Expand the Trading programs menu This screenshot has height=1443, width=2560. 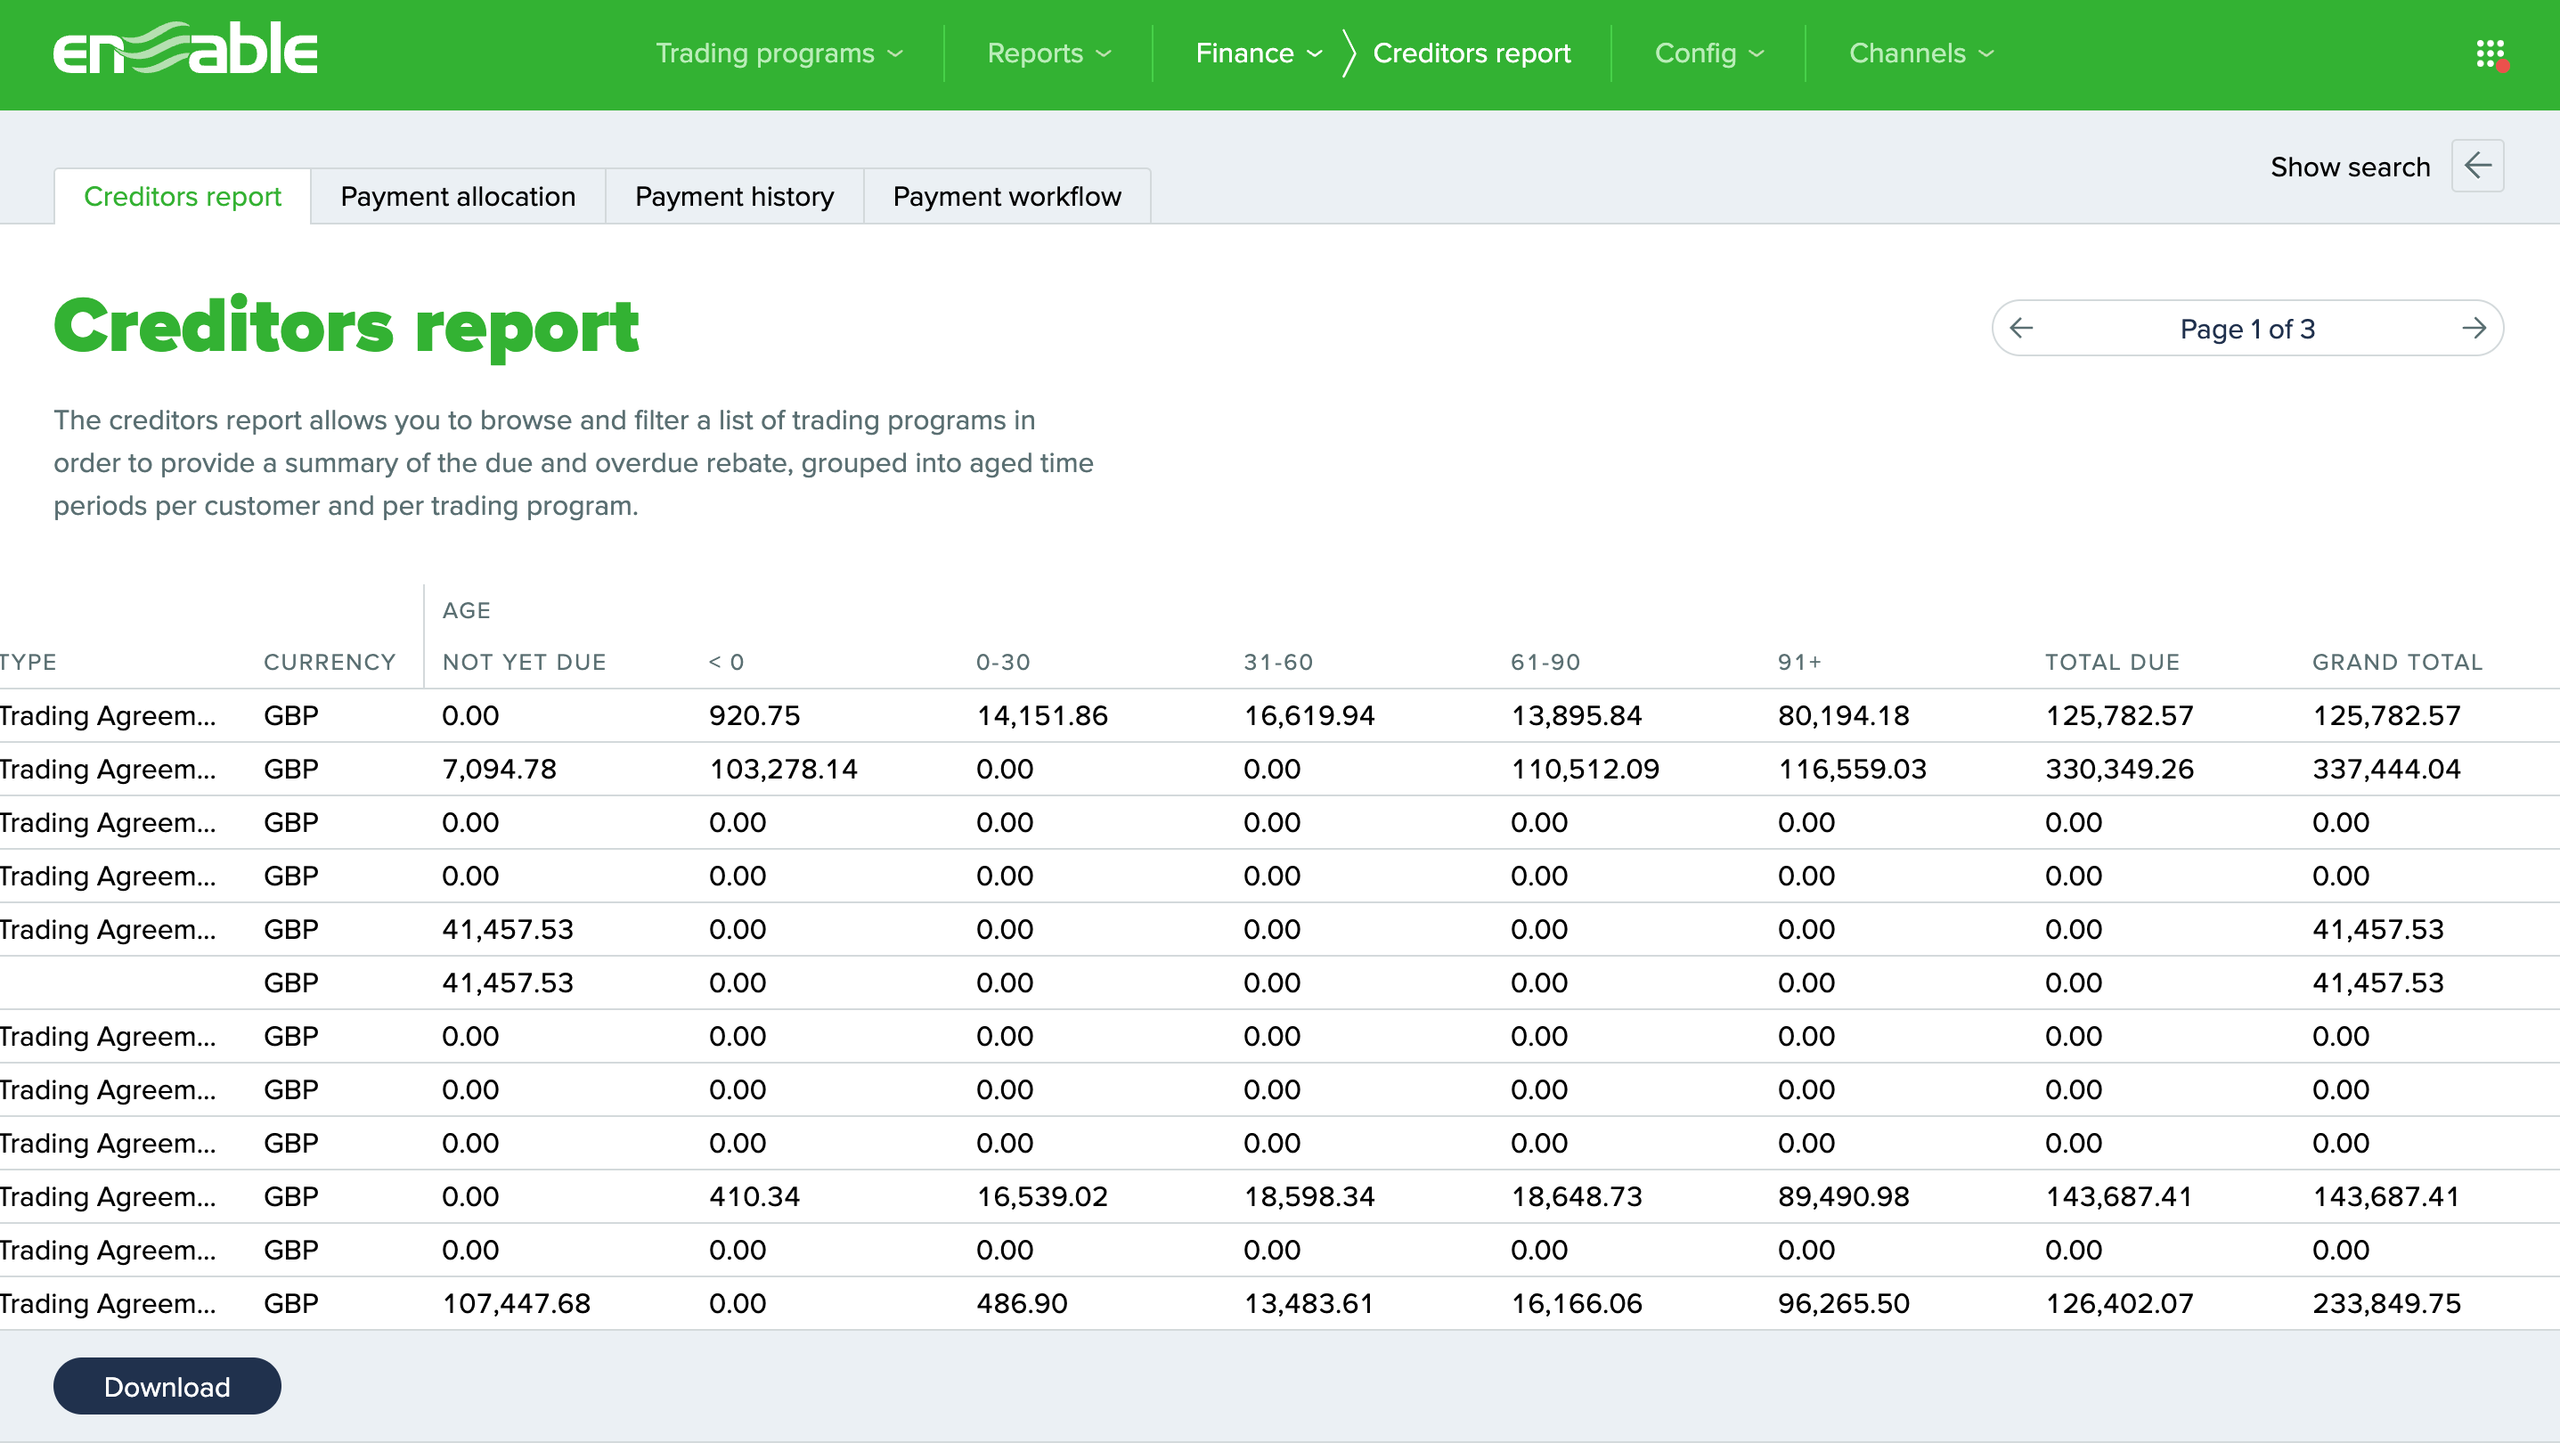[x=779, y=53]
